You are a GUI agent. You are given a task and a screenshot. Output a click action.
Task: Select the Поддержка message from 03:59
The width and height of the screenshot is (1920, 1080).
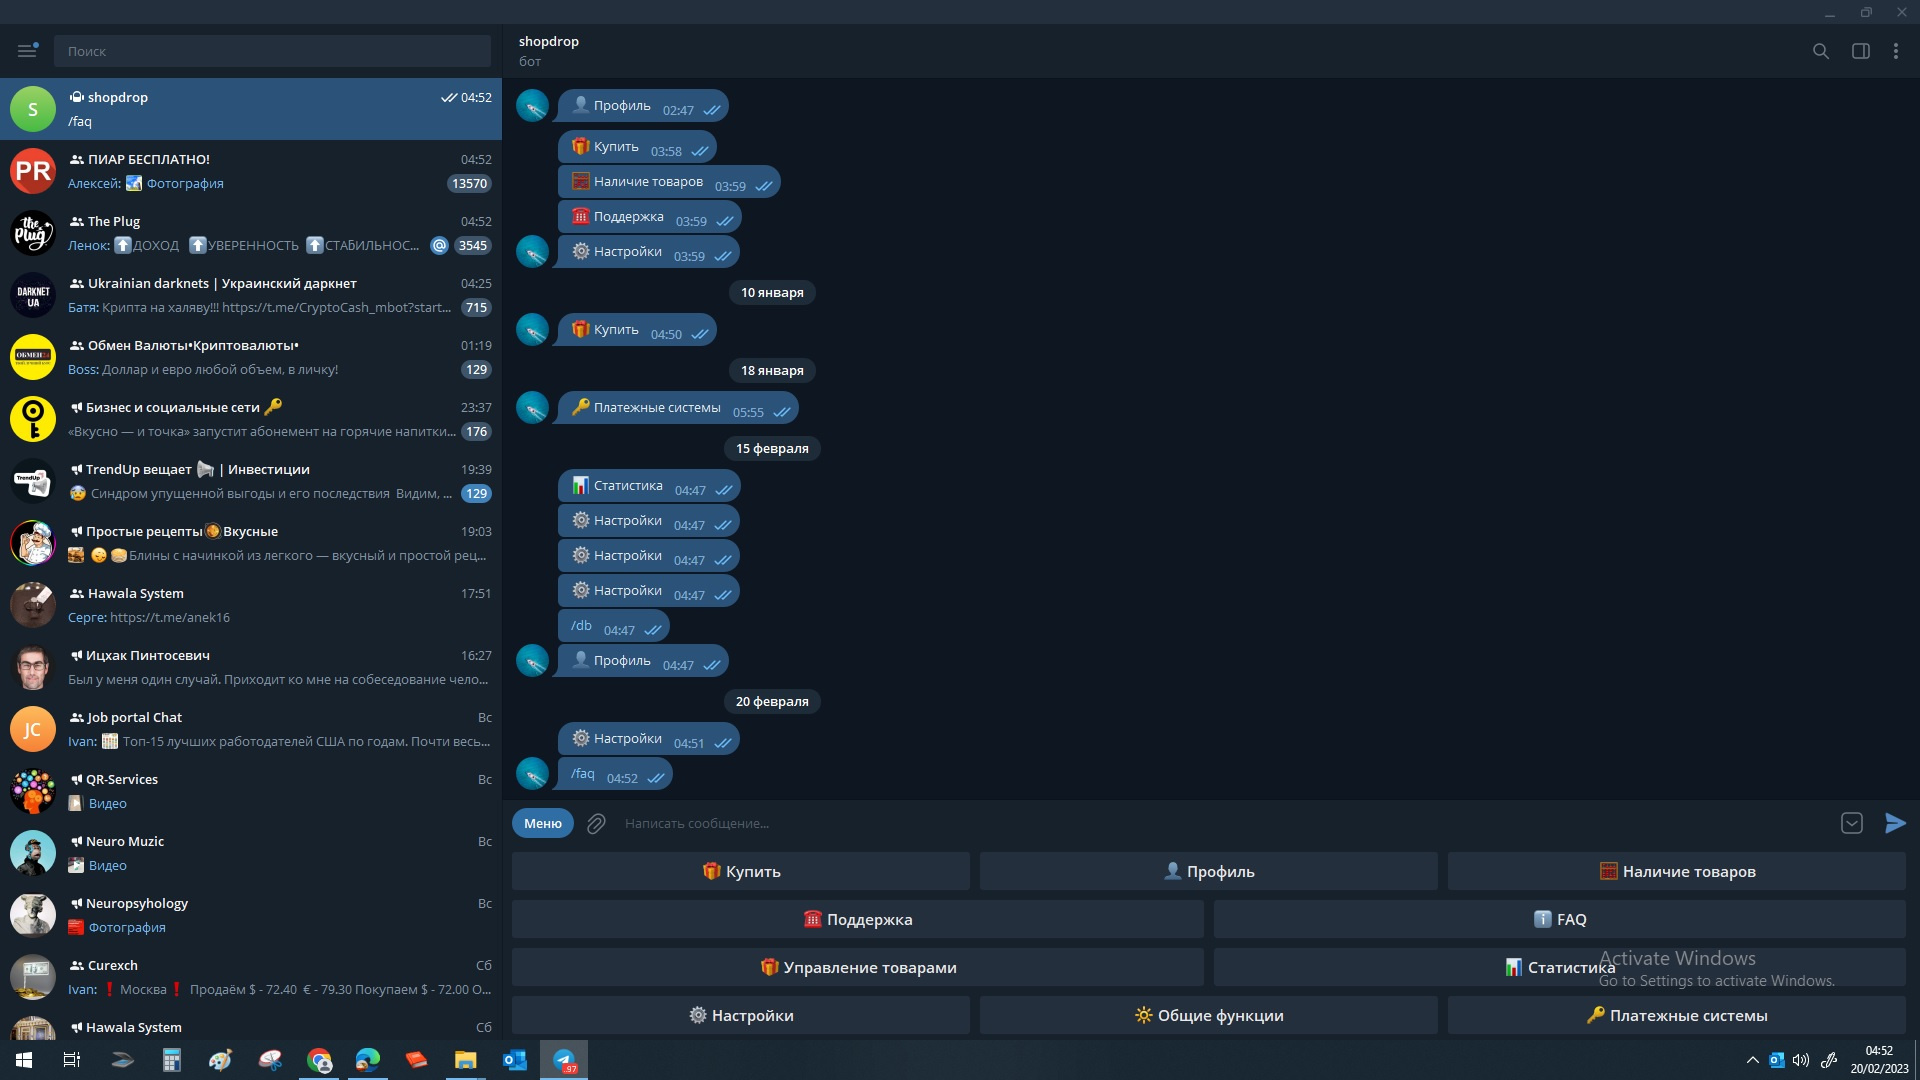pos(650,217)
